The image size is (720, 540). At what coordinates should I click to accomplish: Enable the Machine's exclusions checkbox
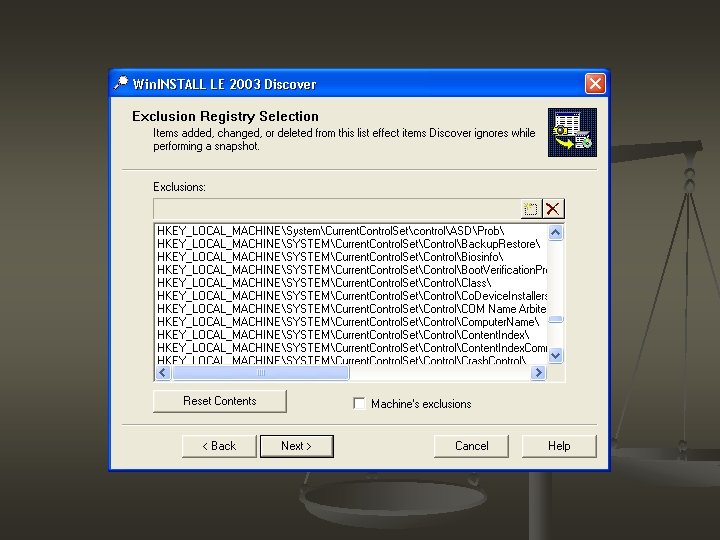359,403
